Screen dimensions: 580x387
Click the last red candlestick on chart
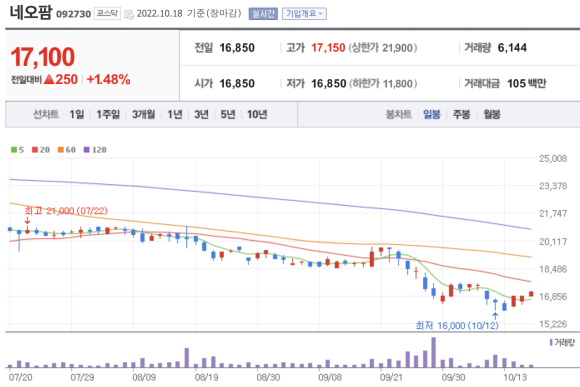click(x=531, y=294)
